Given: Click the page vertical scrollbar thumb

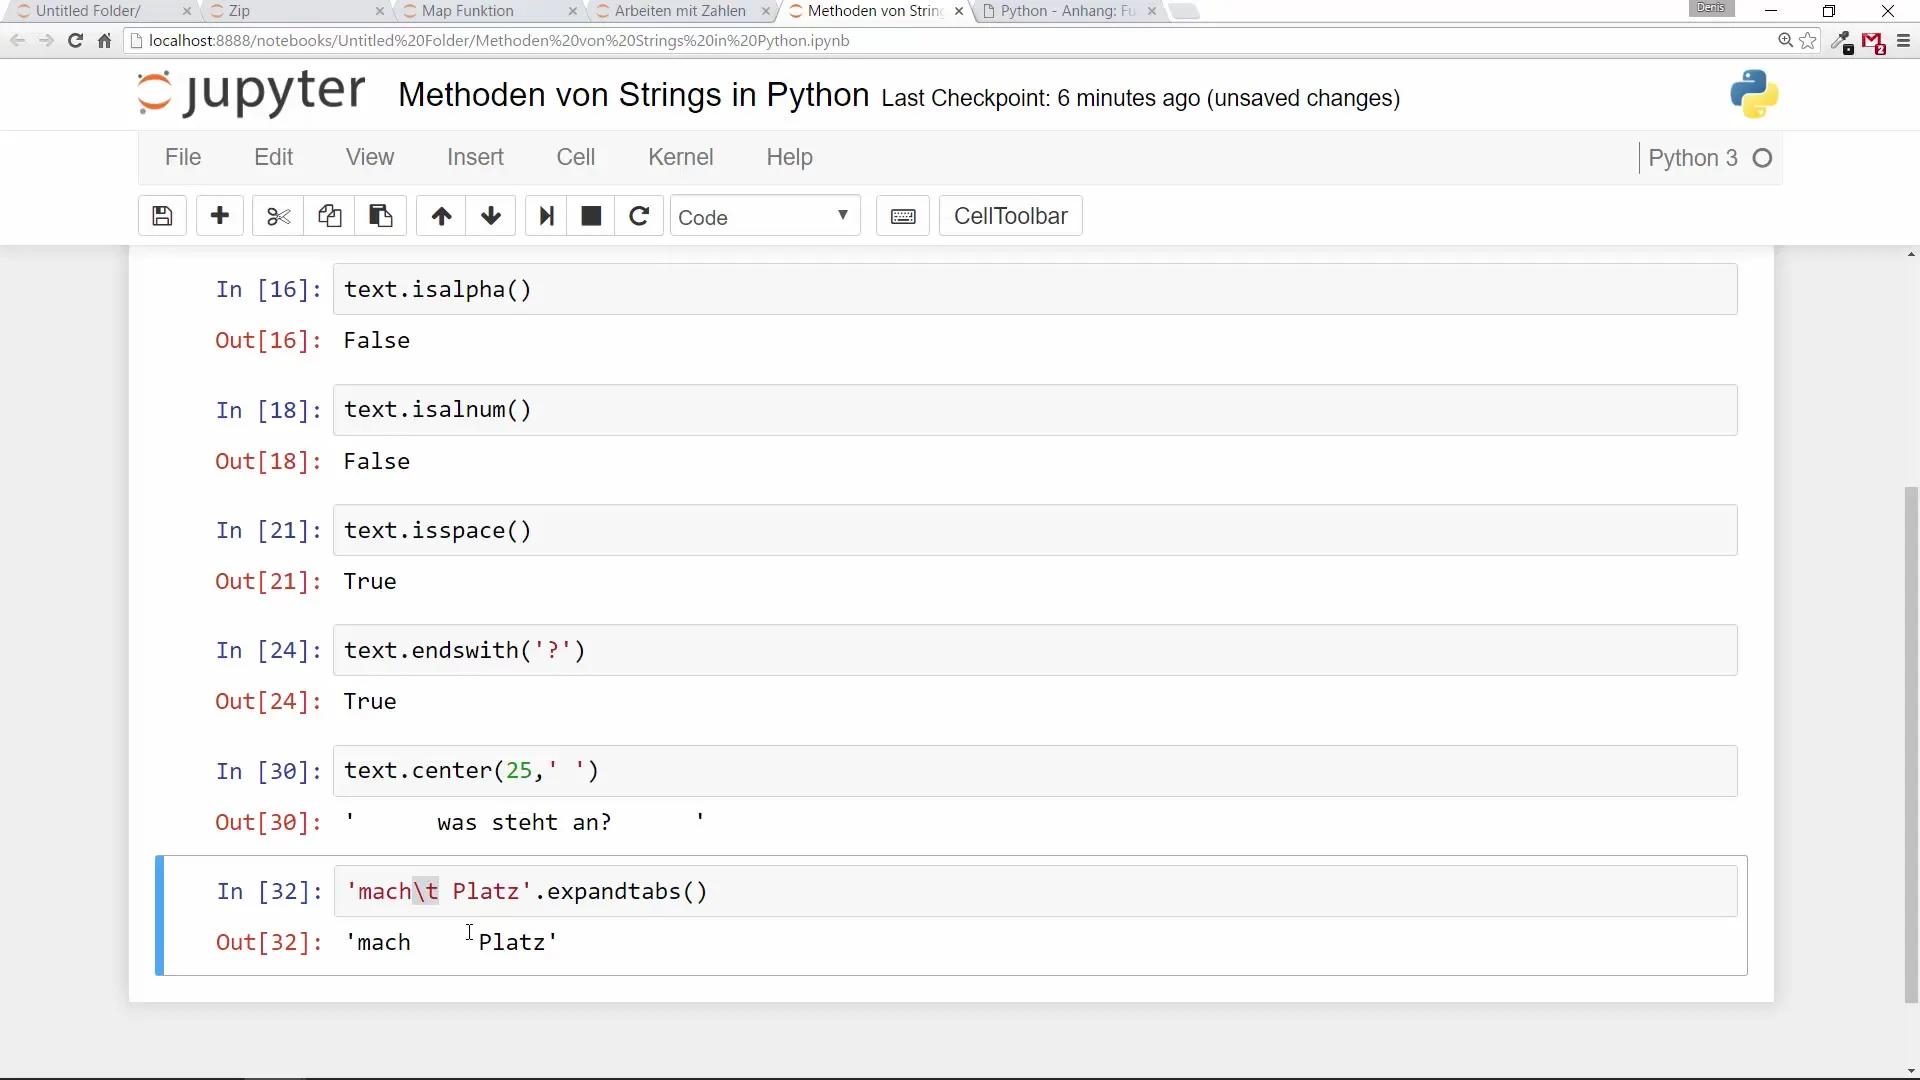Looking at the screenshot, I should point(1911,744).
